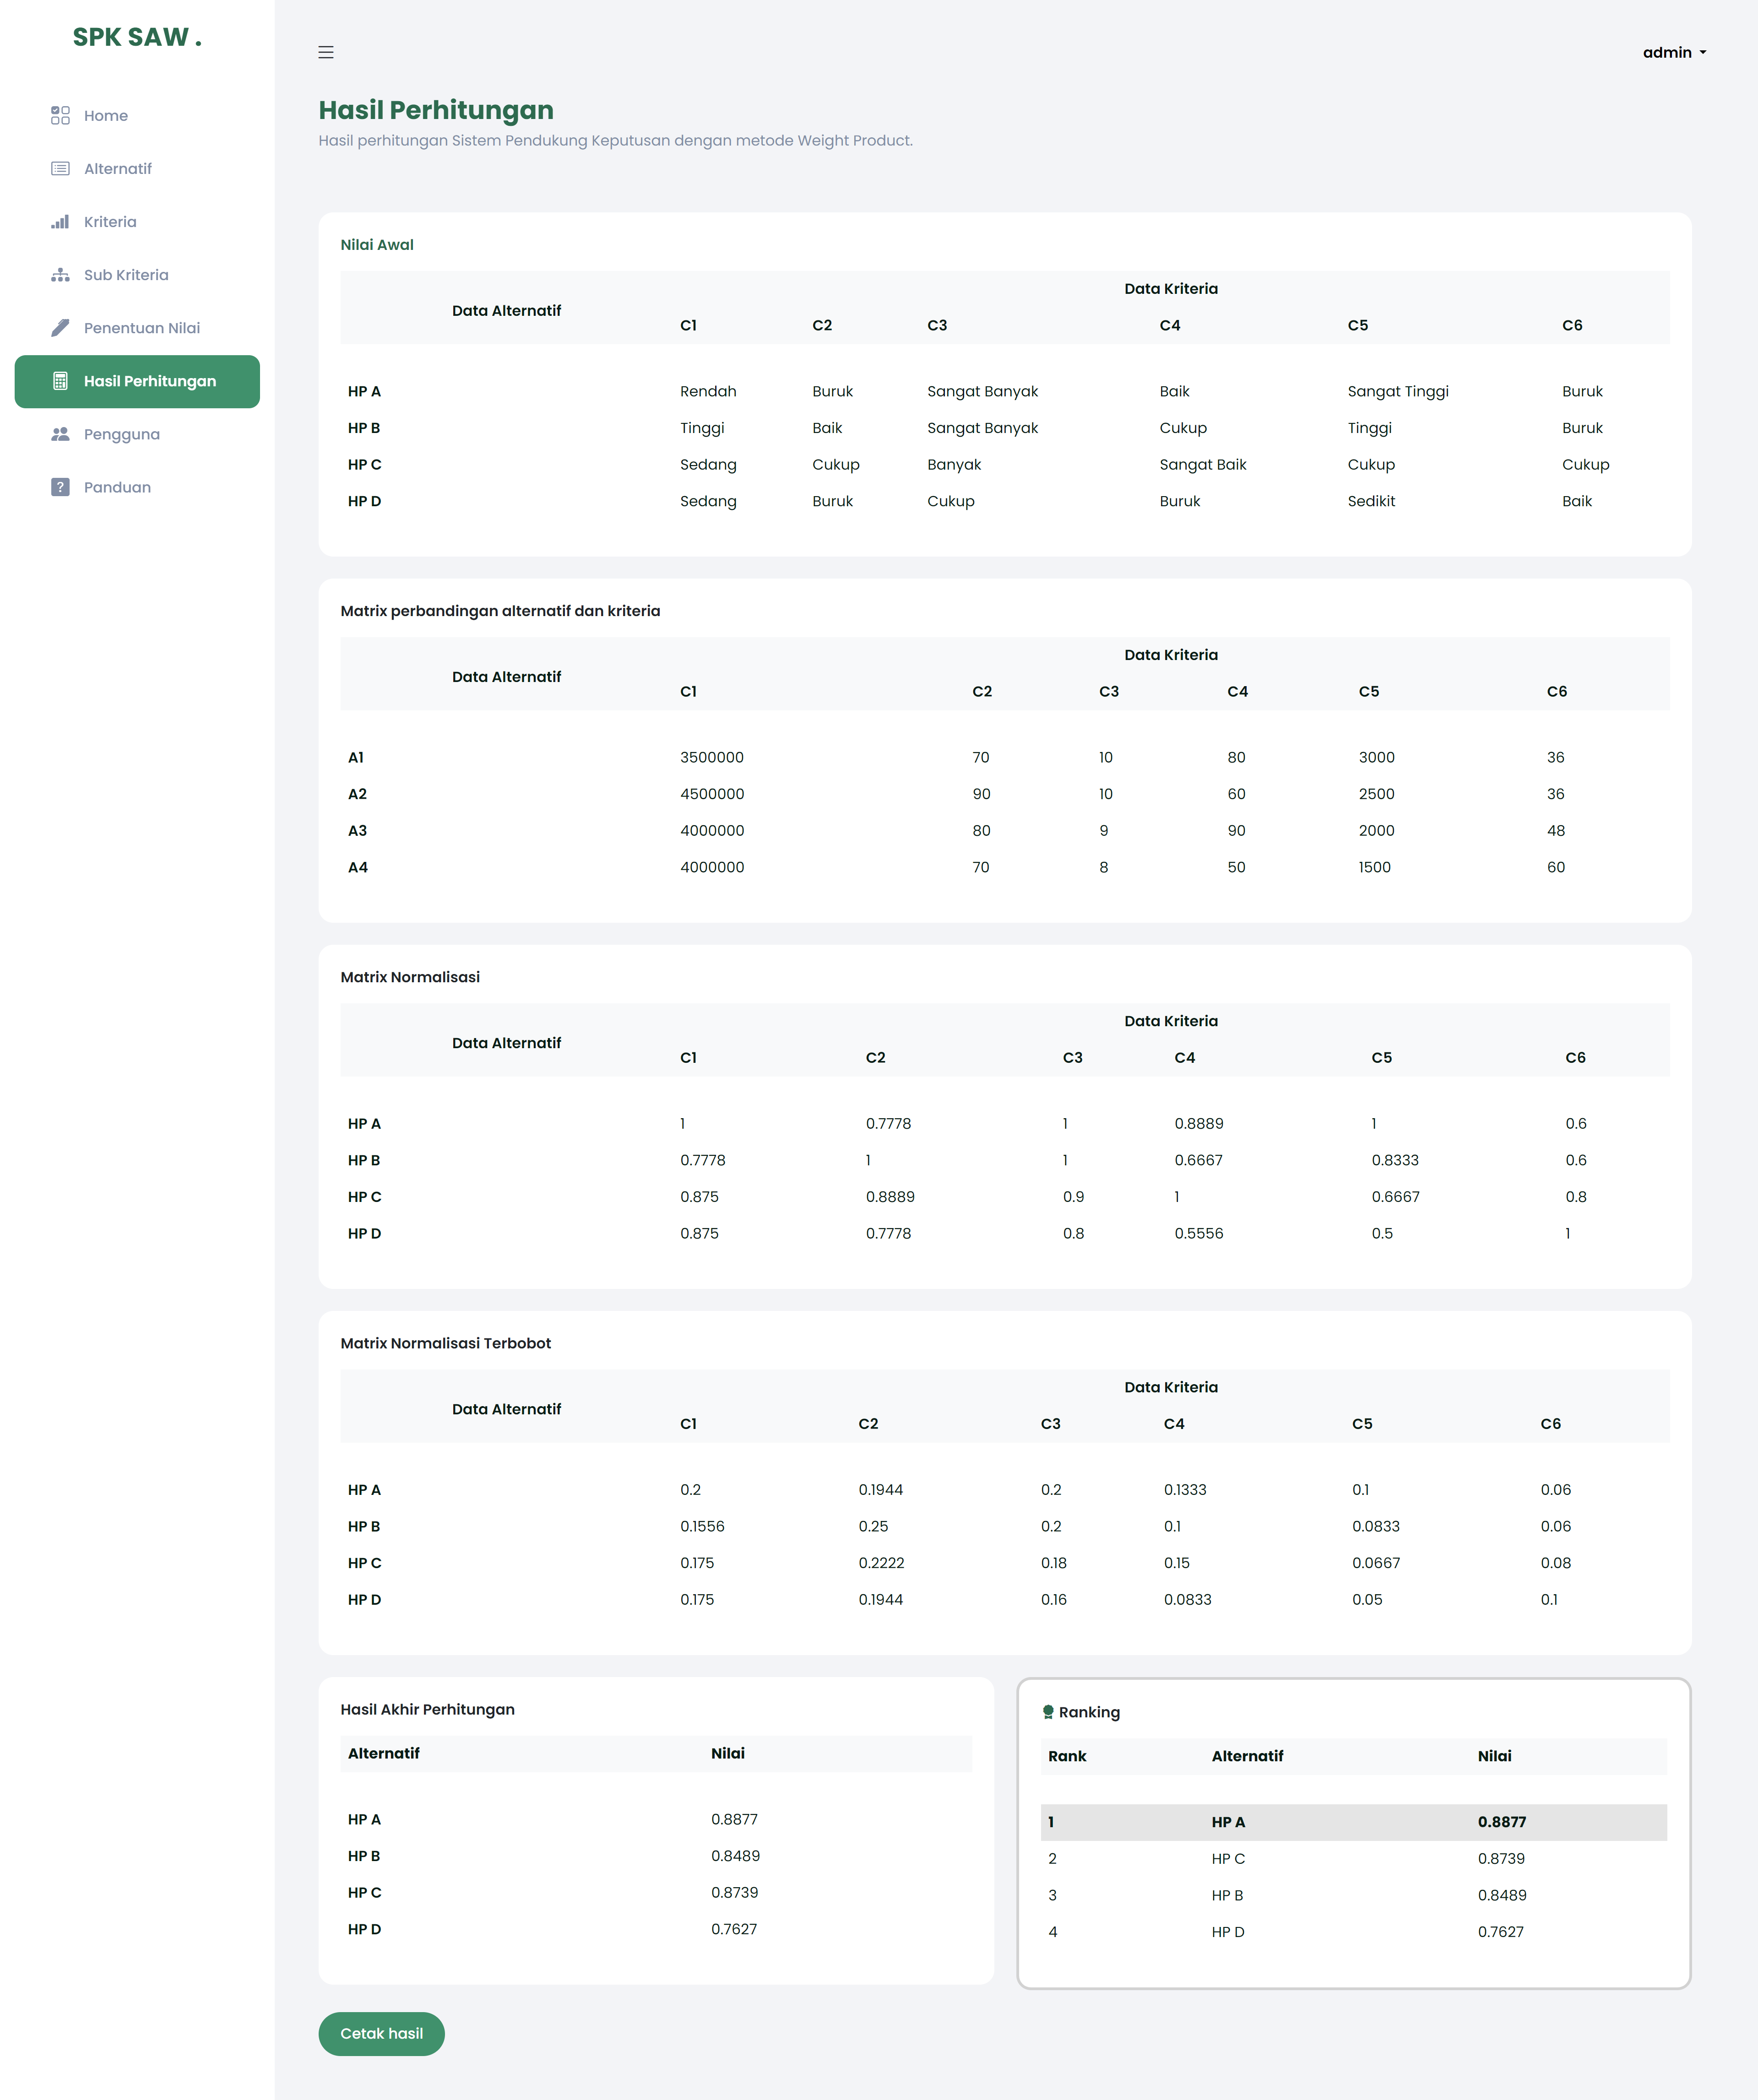Click the Kriteria bar chart icon
Viewport: 1758px width, 2100px height.
coord(60,222)
